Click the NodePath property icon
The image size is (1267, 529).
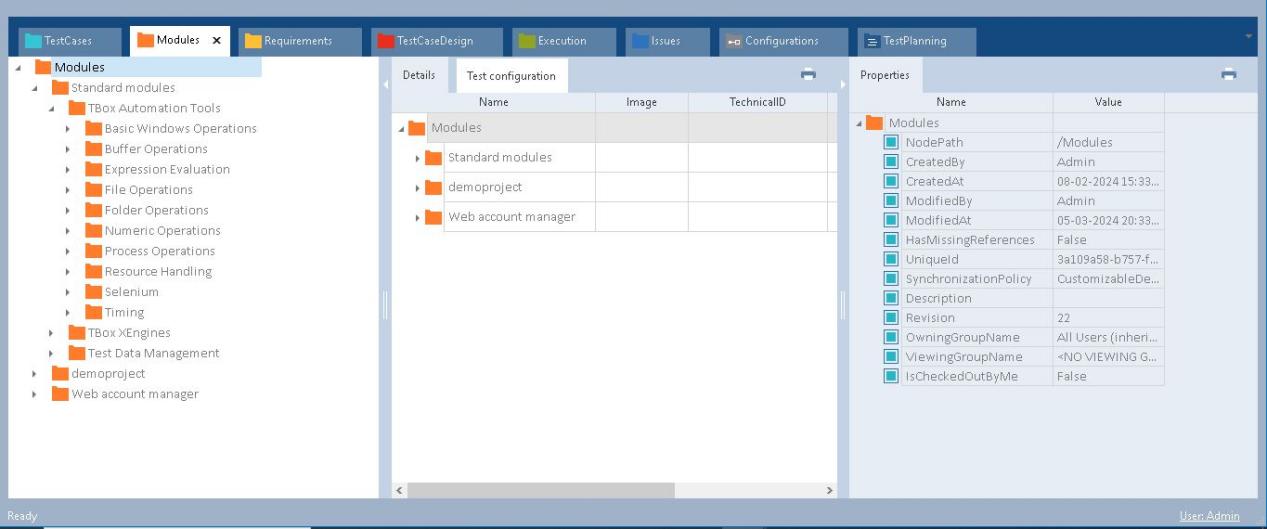(891, 142)
